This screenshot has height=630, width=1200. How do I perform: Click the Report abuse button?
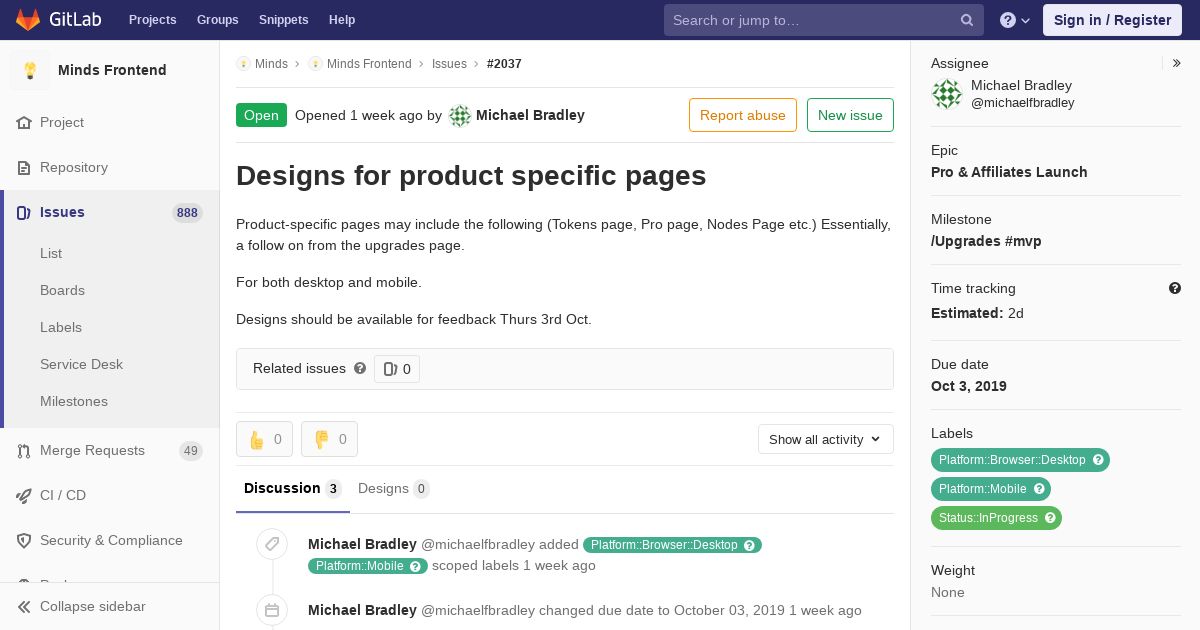pos(742,115)
